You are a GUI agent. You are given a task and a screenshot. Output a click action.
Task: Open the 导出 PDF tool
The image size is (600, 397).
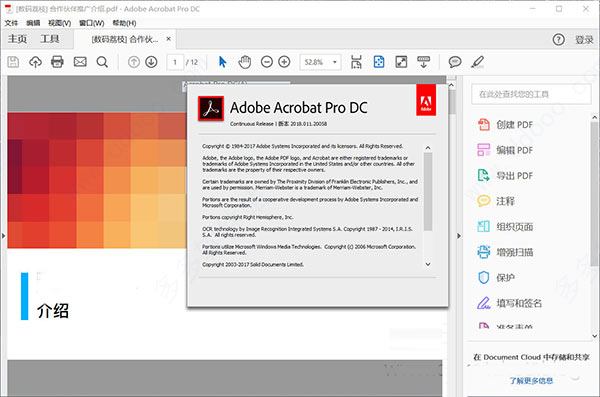505,176
